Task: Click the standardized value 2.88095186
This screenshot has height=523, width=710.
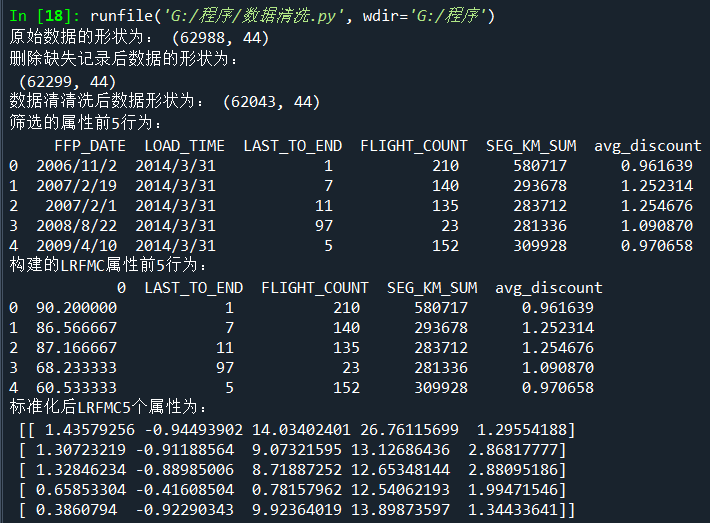Action: (513, 470)
